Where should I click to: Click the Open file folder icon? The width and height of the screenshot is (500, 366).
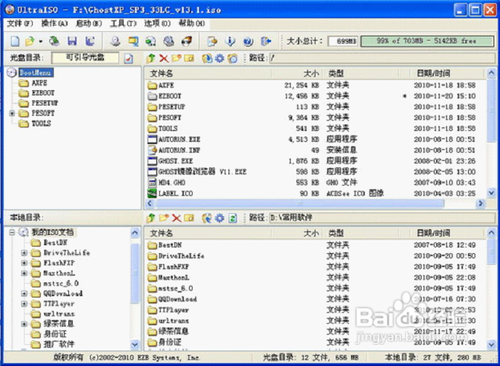click(x=30, y=41)
